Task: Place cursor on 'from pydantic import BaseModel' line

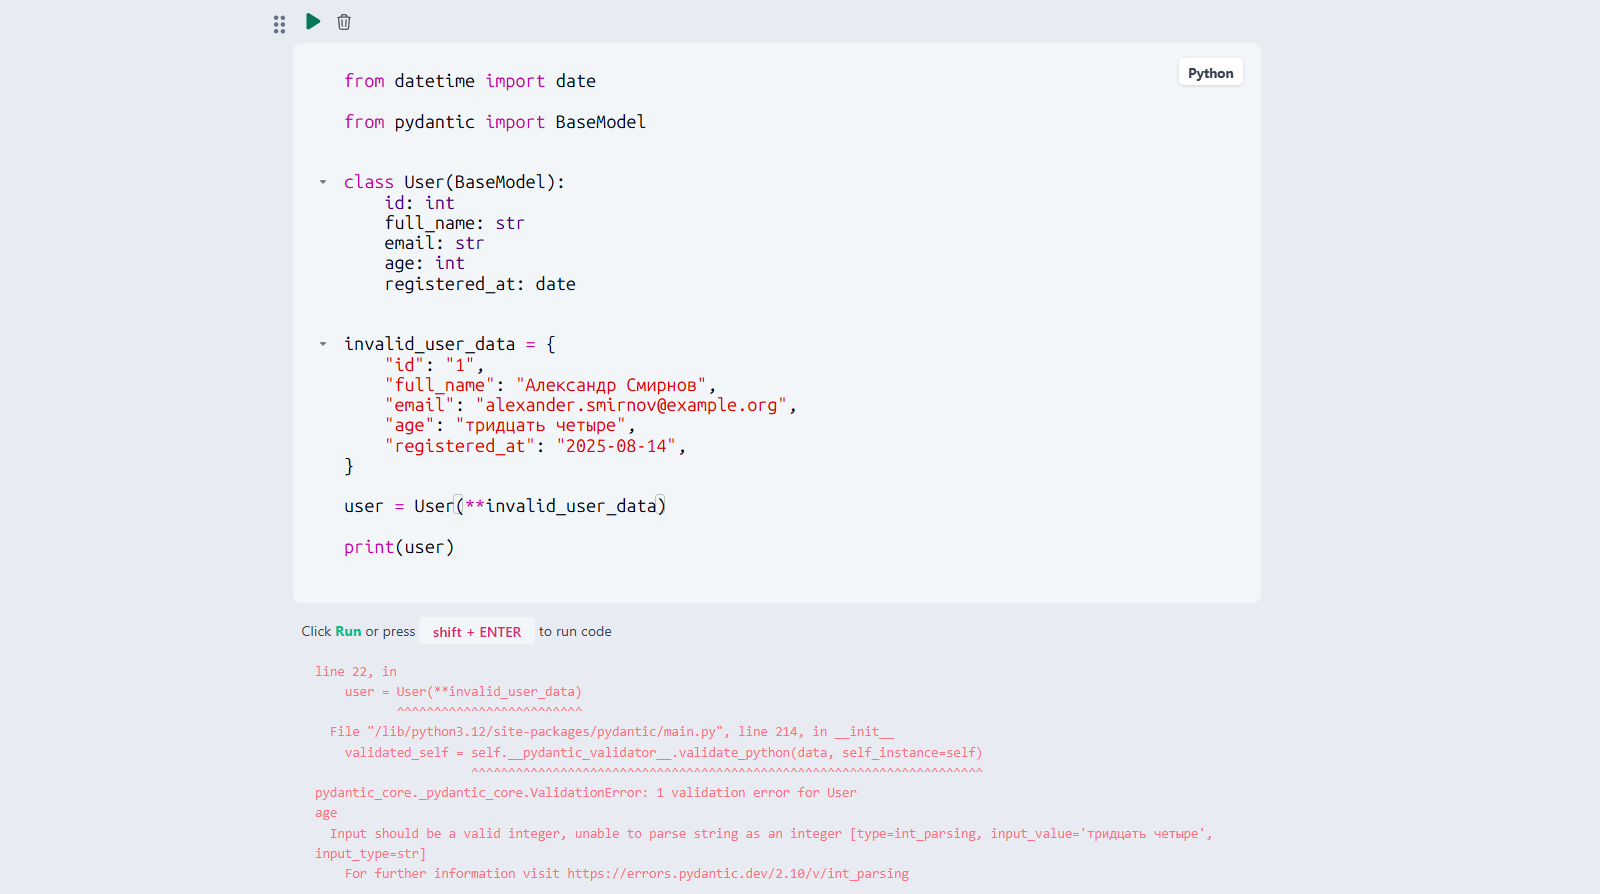Action: click(x=495, y=122)
